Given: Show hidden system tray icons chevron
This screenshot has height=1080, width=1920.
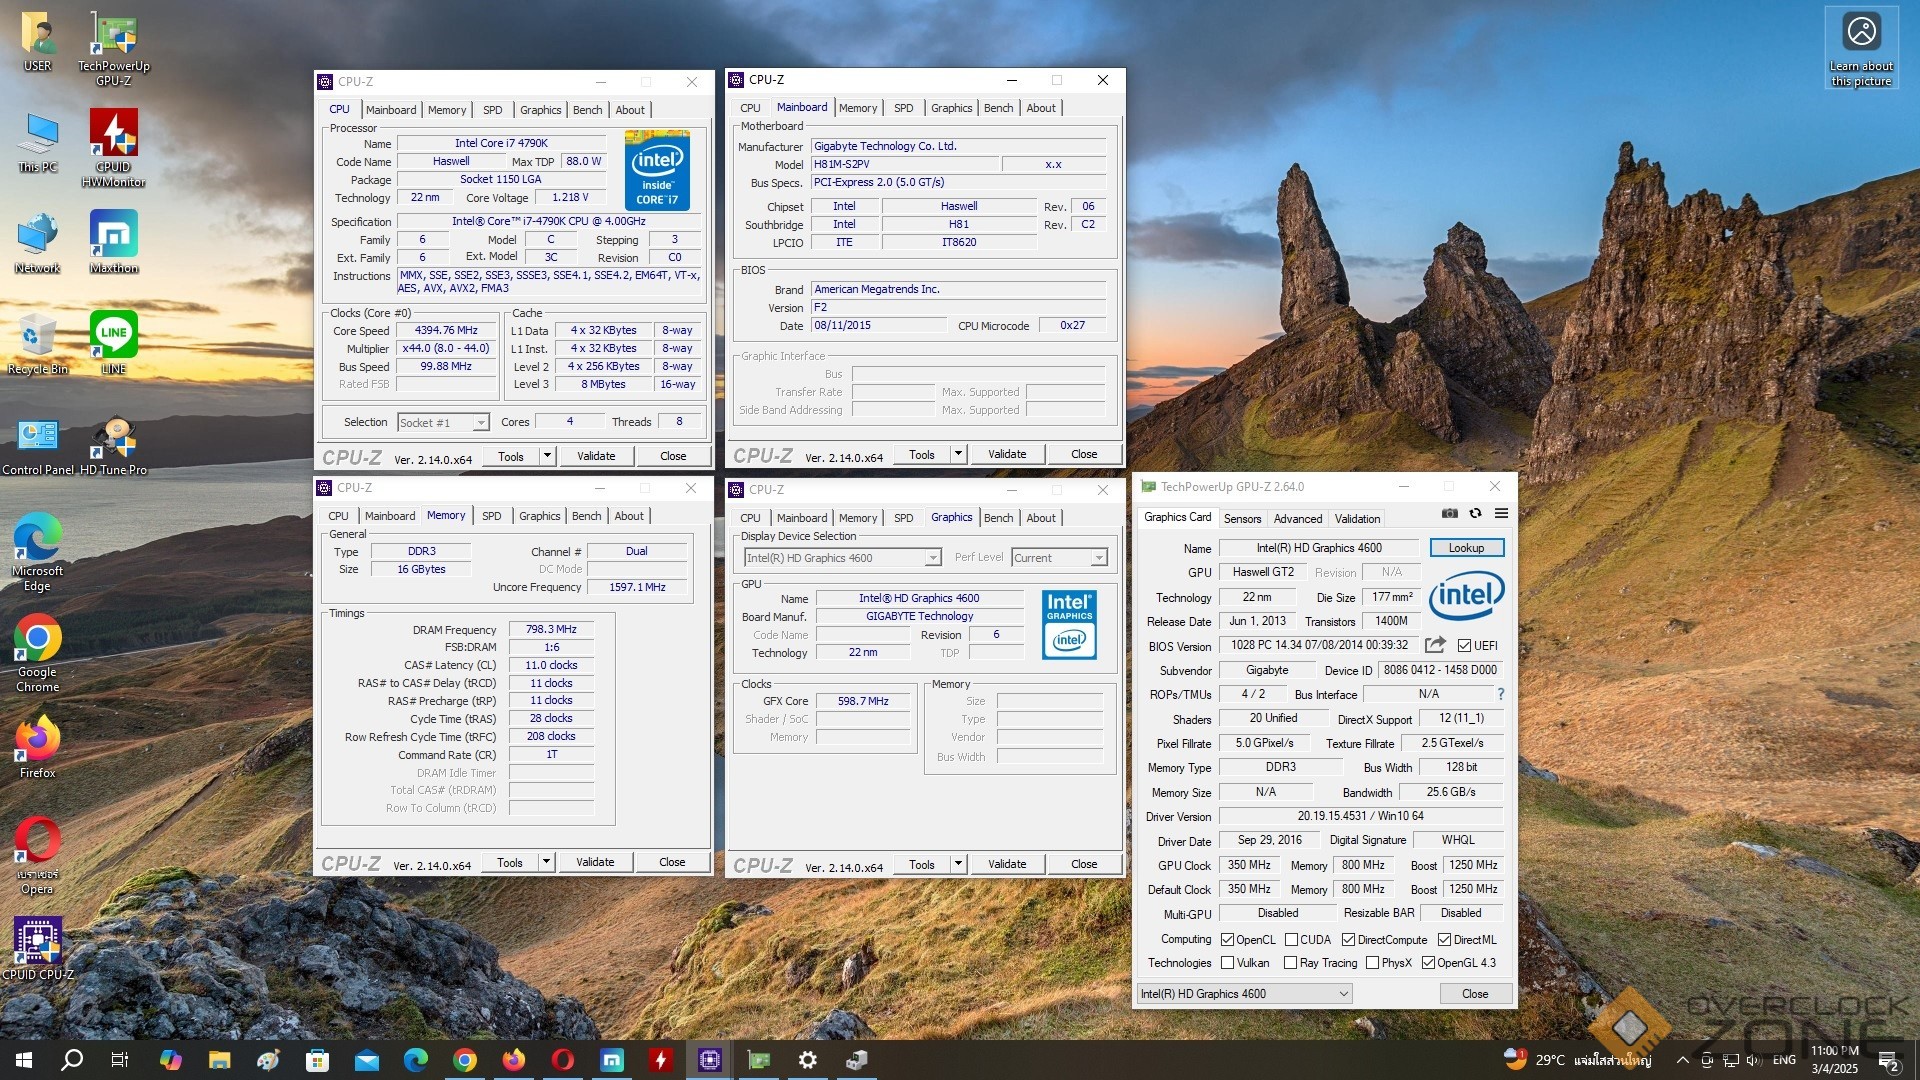Looking at the screenshot, I should point(1682,1060).
